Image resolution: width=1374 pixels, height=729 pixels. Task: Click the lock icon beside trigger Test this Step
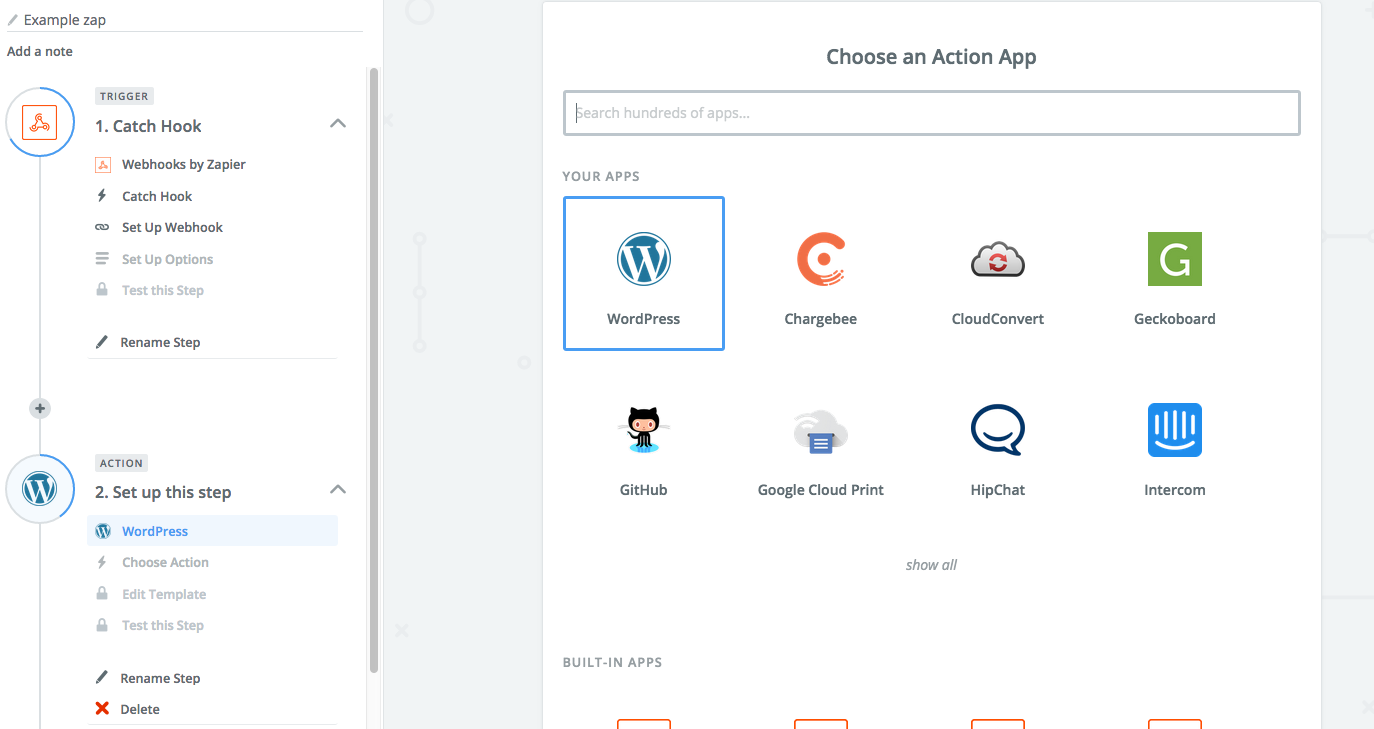pos(102,290)
